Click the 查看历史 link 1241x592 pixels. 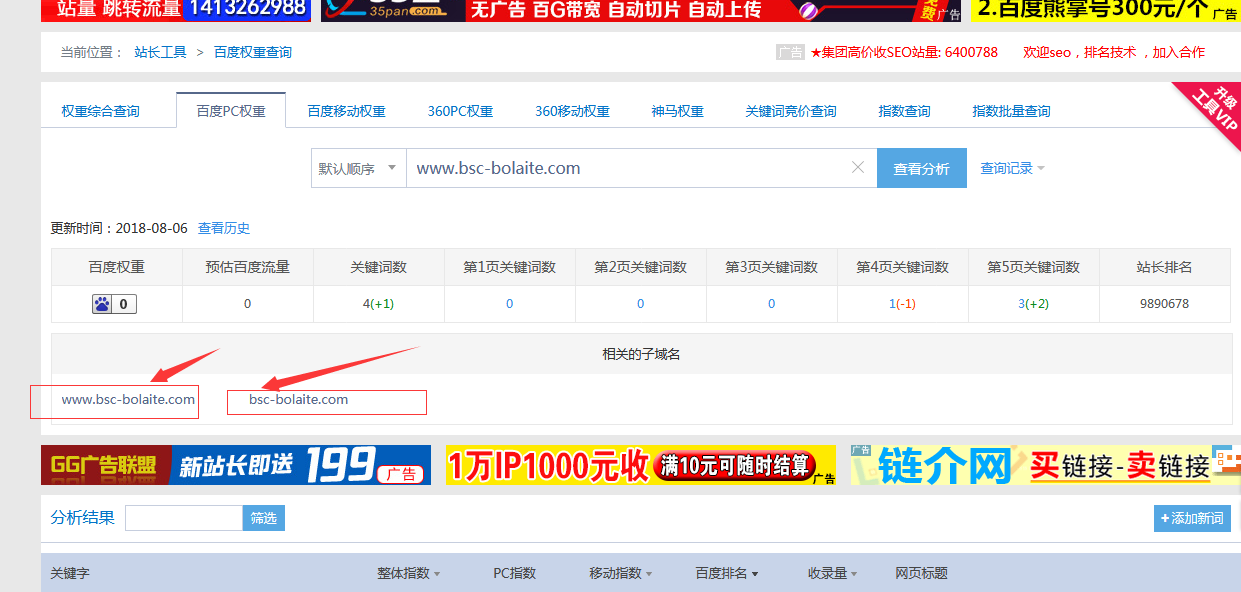coord(224,228)
